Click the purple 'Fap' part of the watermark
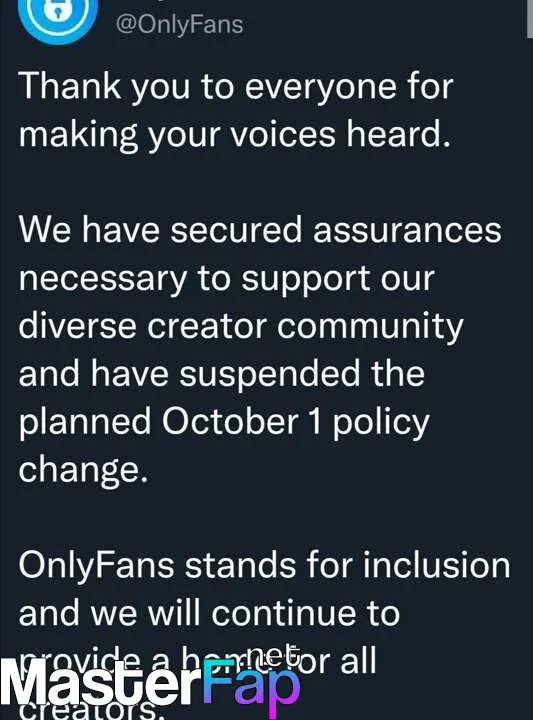 click(252, 686)
